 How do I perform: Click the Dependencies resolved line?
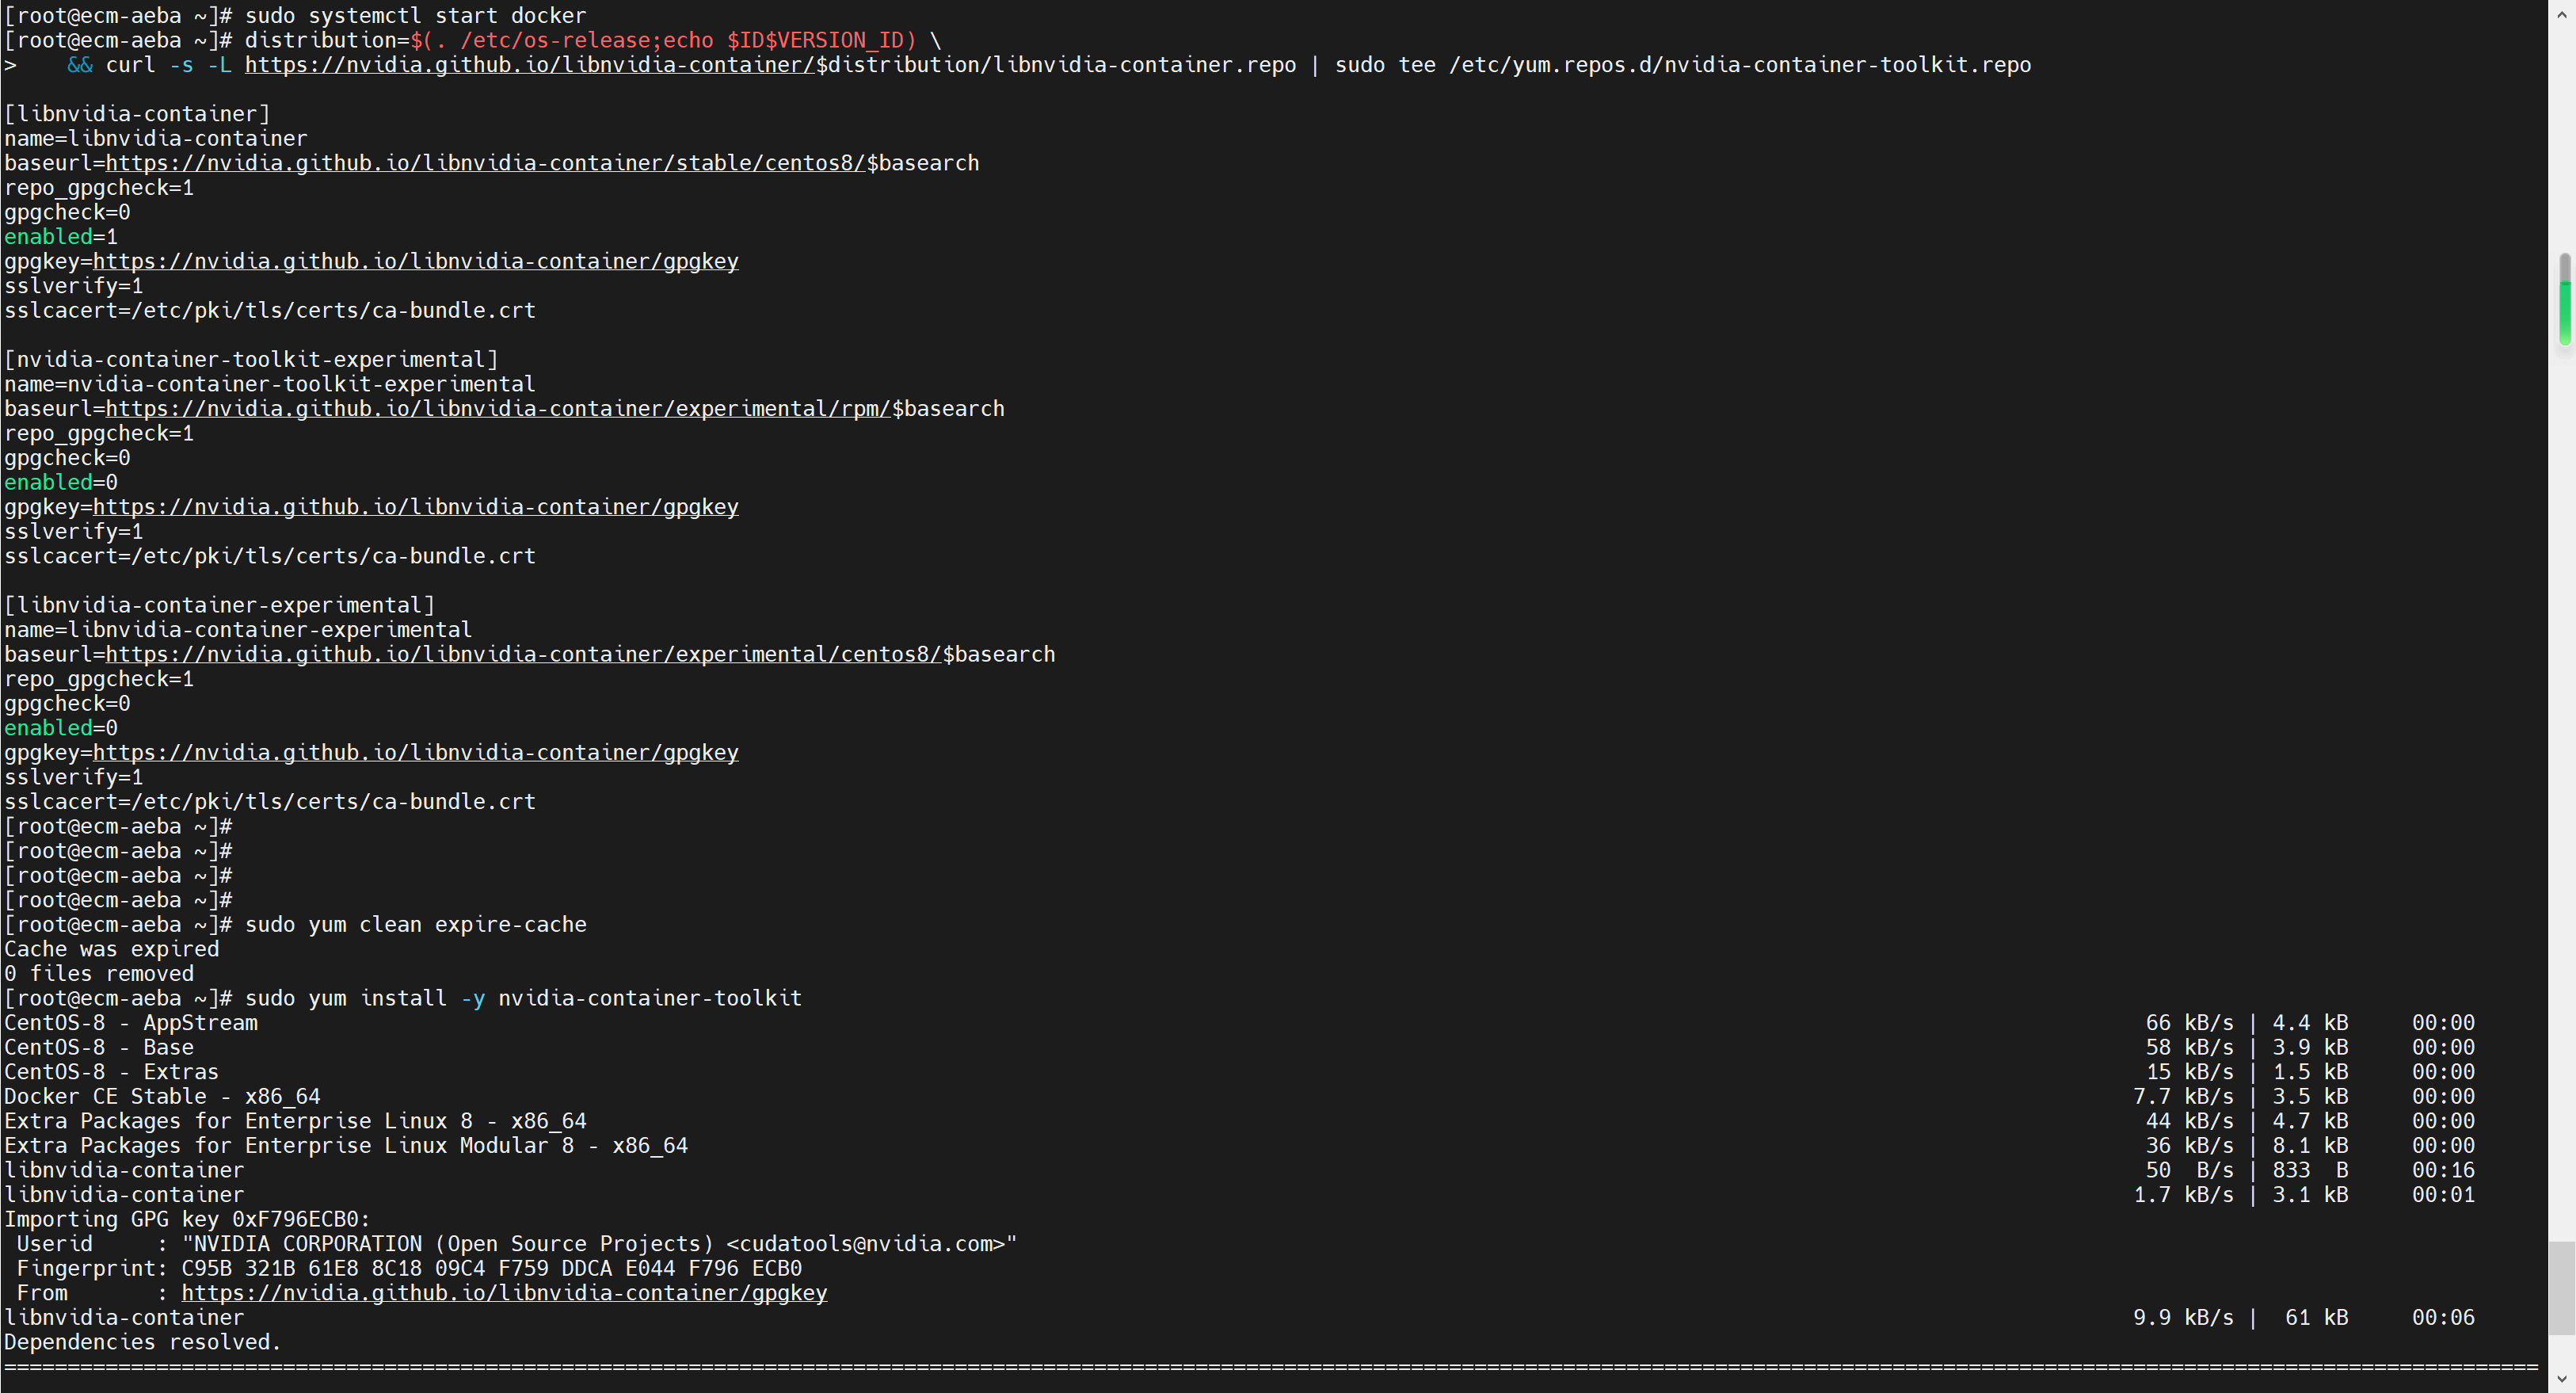pyautogui.click(x=142, y=1342)
